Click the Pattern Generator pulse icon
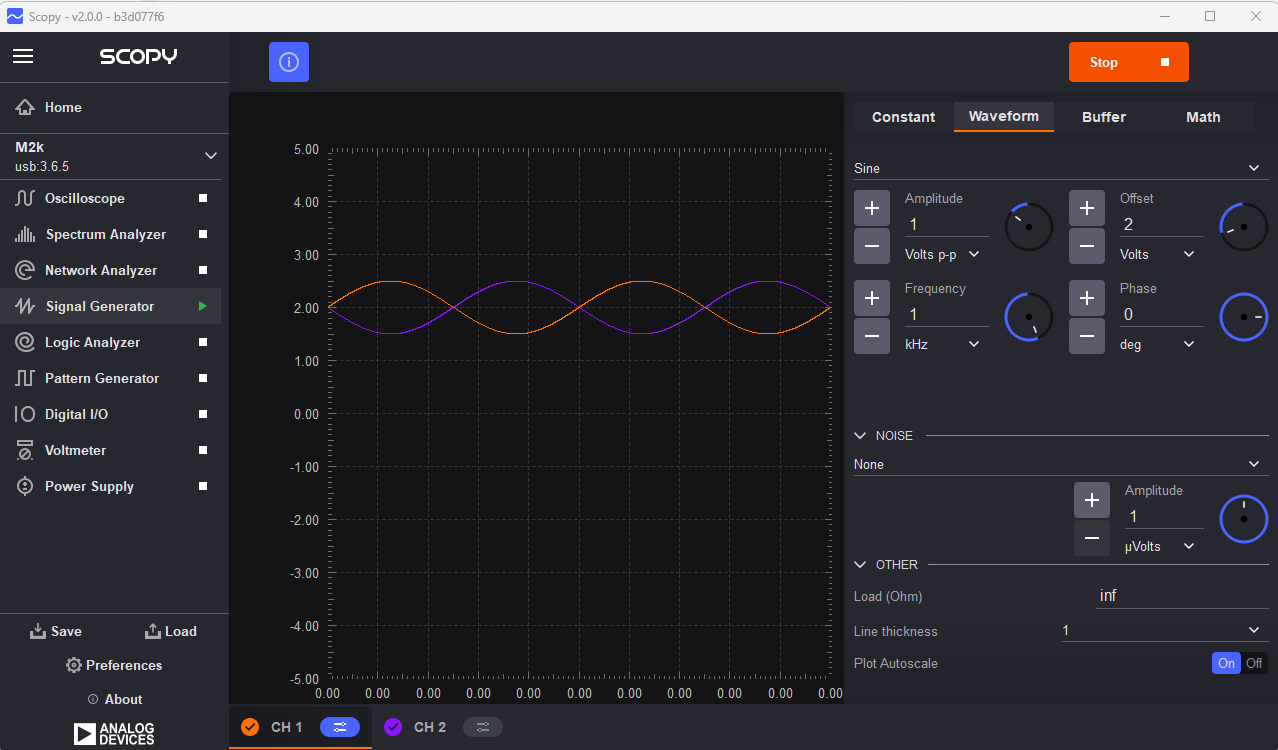Image resolution: width=1278 pixels, height=750 pixels. tap(25, 378)
